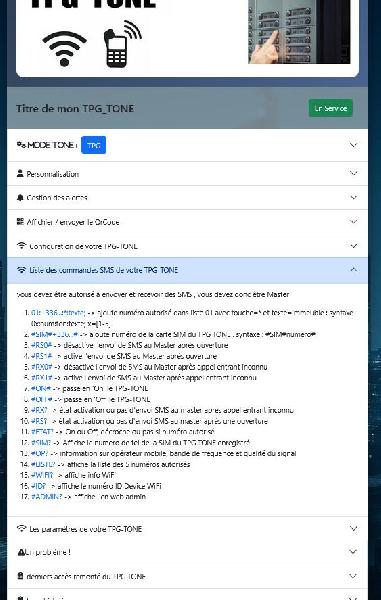
Task: Expand Configuration de votre TPG-TONE chevron
Action: tap(354, 246)
